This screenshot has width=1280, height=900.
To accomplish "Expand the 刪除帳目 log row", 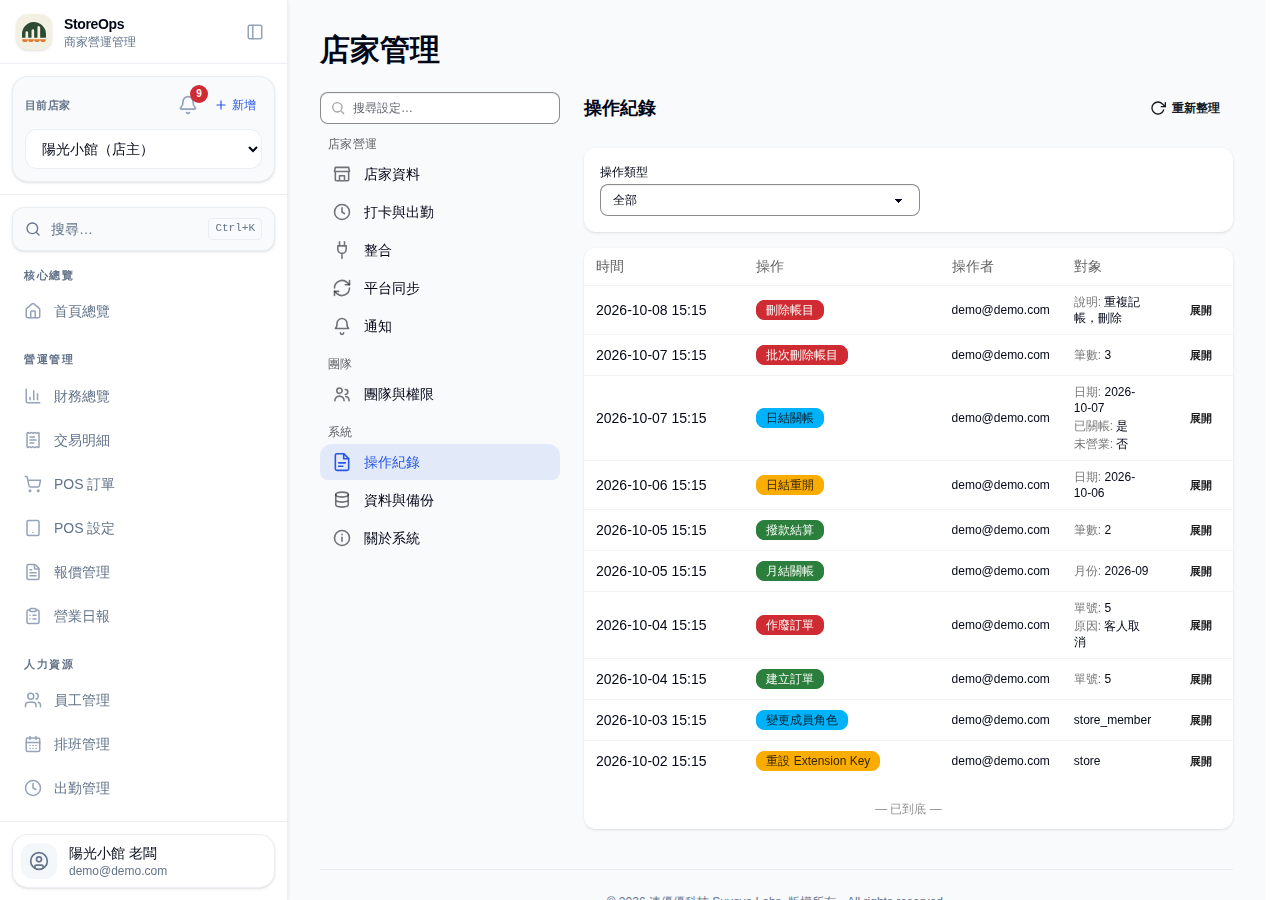I will tap(1200, 310).
